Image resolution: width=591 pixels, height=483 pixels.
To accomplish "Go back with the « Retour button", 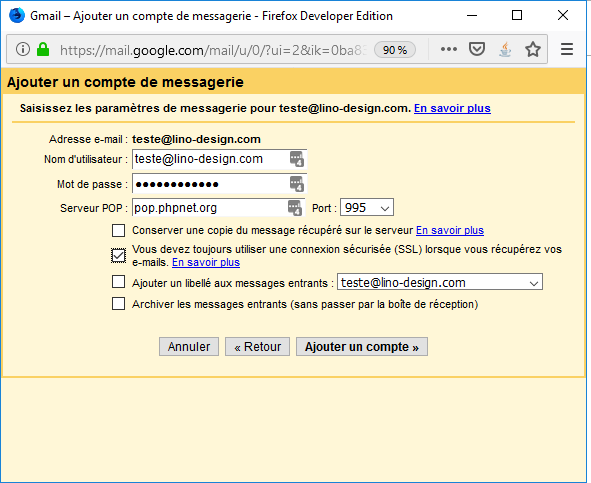I will pyautogui.click(x=257, y=347).
